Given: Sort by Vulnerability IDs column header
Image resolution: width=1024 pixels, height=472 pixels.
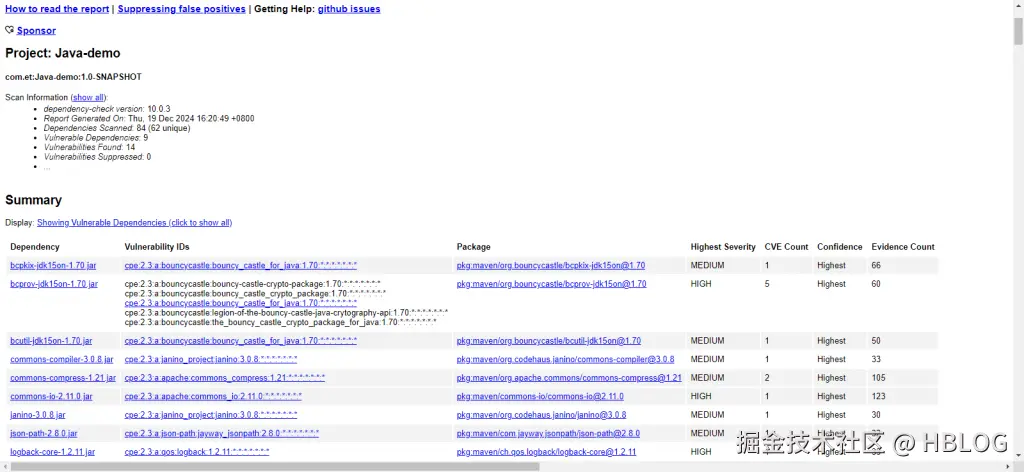Looking at the screenshot, I should point(157,247).
